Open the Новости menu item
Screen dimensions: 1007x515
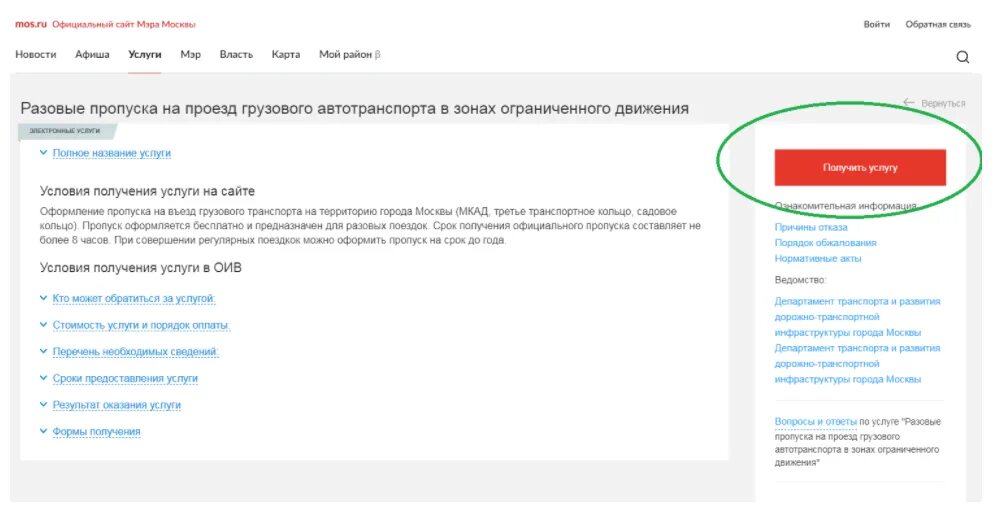point(36,55)
